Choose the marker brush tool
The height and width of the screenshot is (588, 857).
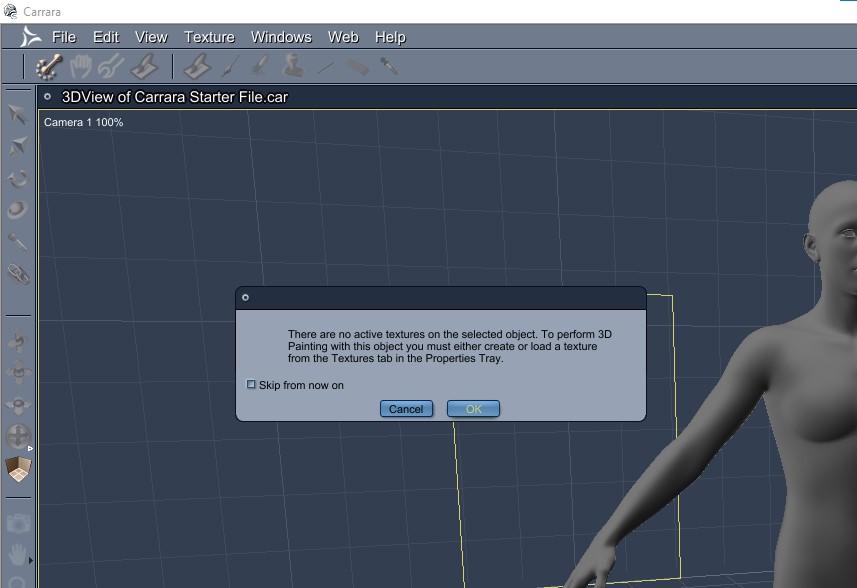[260, 67]
